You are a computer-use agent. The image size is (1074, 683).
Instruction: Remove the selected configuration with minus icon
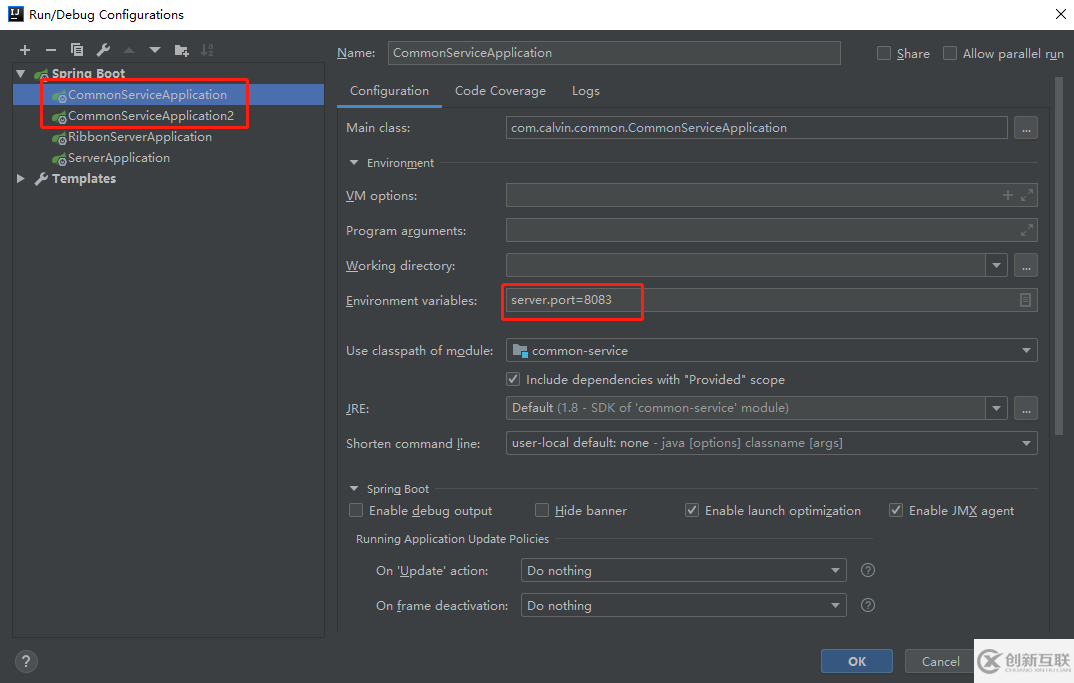(x=51, y=50)
